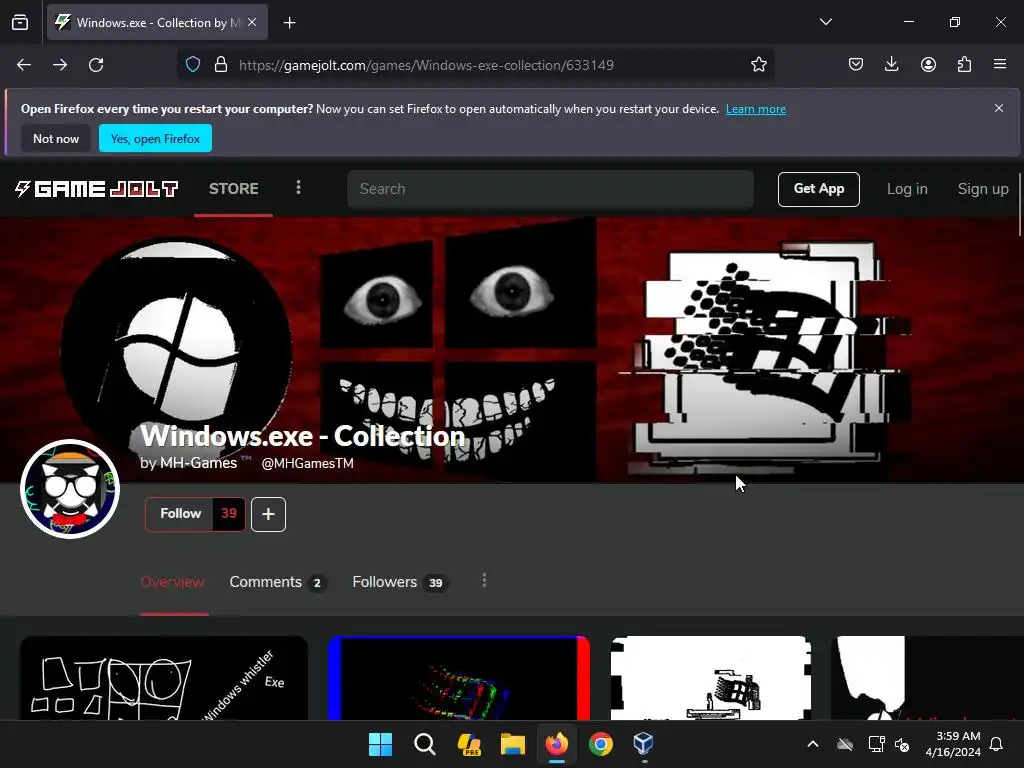Image resolution: width=1024 pixels, height=768 pixels.
Task: Click the Get App button
Action: coord(818,189)
